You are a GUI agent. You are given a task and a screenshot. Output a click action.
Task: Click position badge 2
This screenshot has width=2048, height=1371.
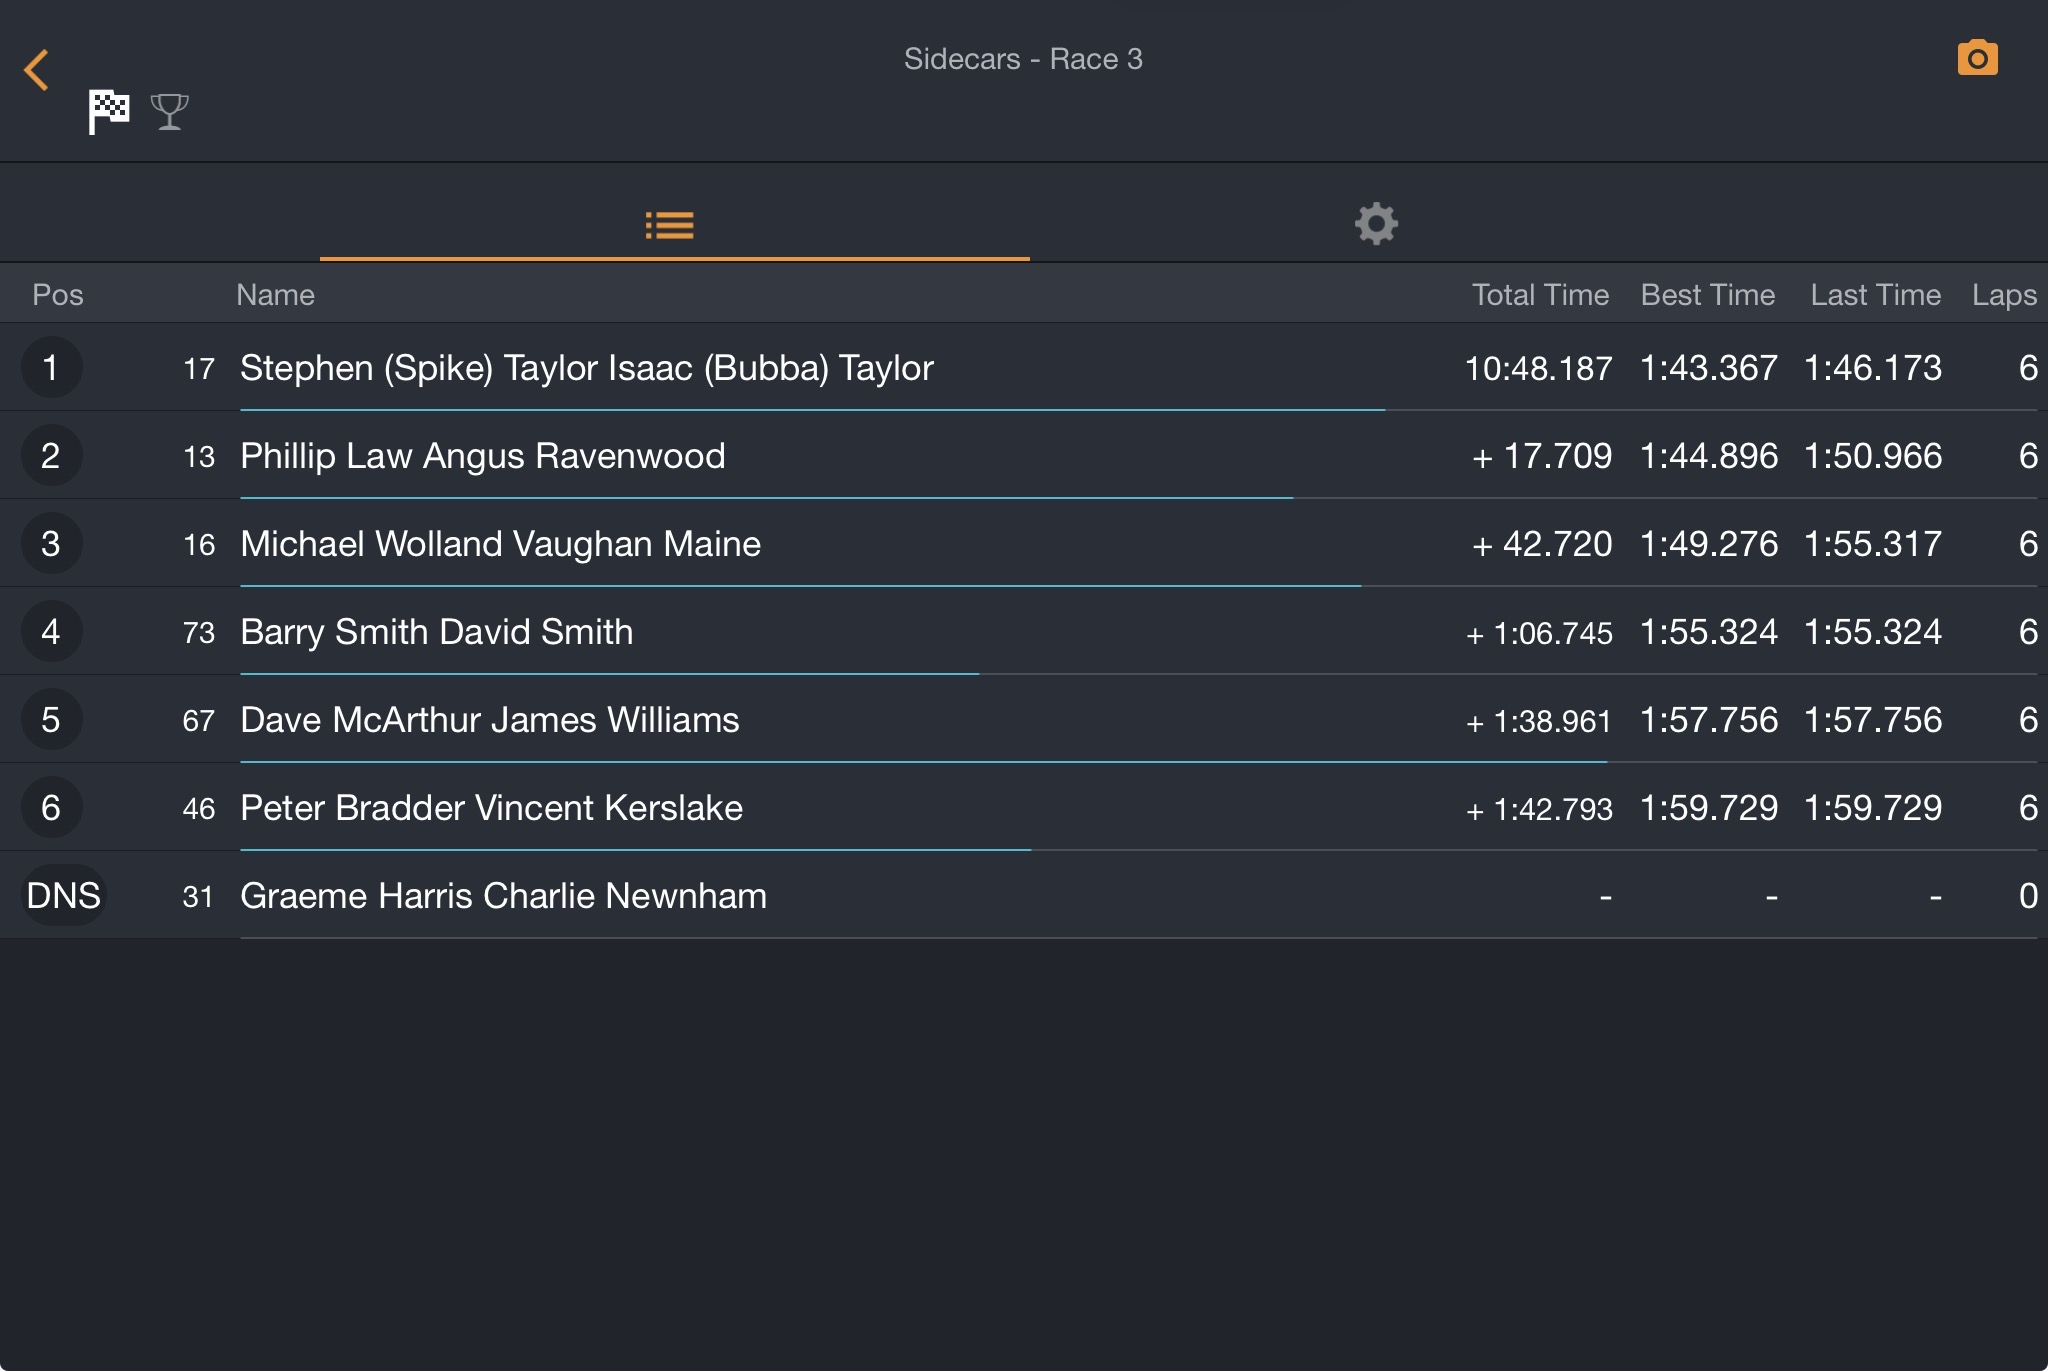click(x=51, y=455)
